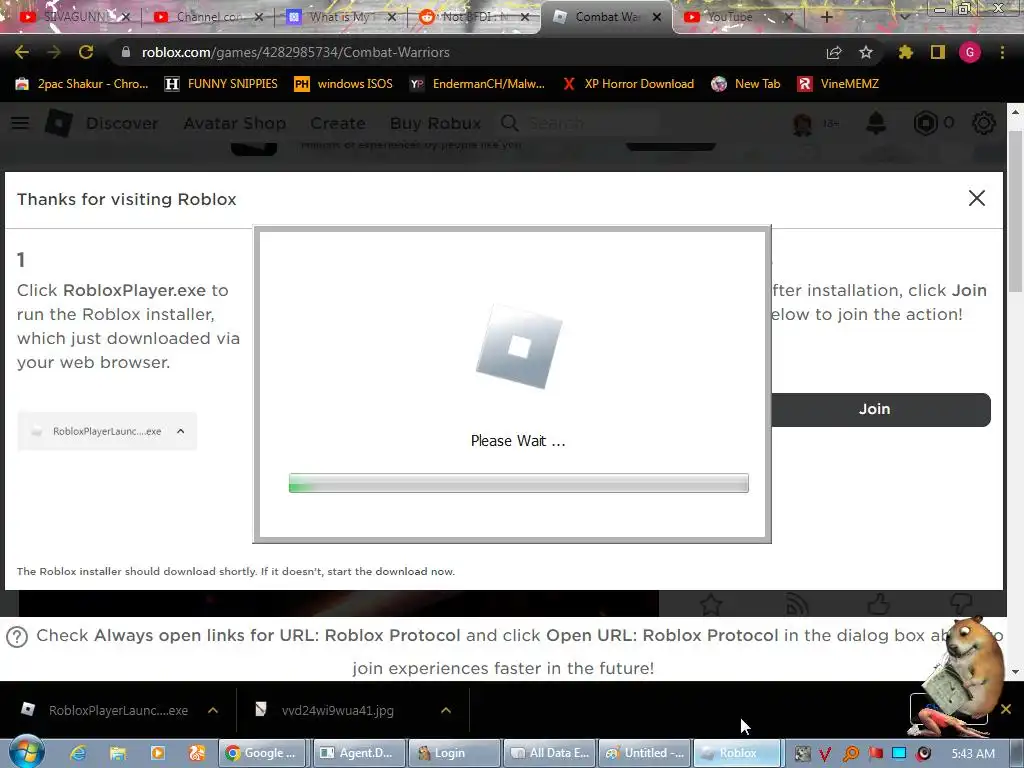Switch to Google Chrome taskbar button
This screenshot has height=768, width=1024.
[x=264, y=753]
